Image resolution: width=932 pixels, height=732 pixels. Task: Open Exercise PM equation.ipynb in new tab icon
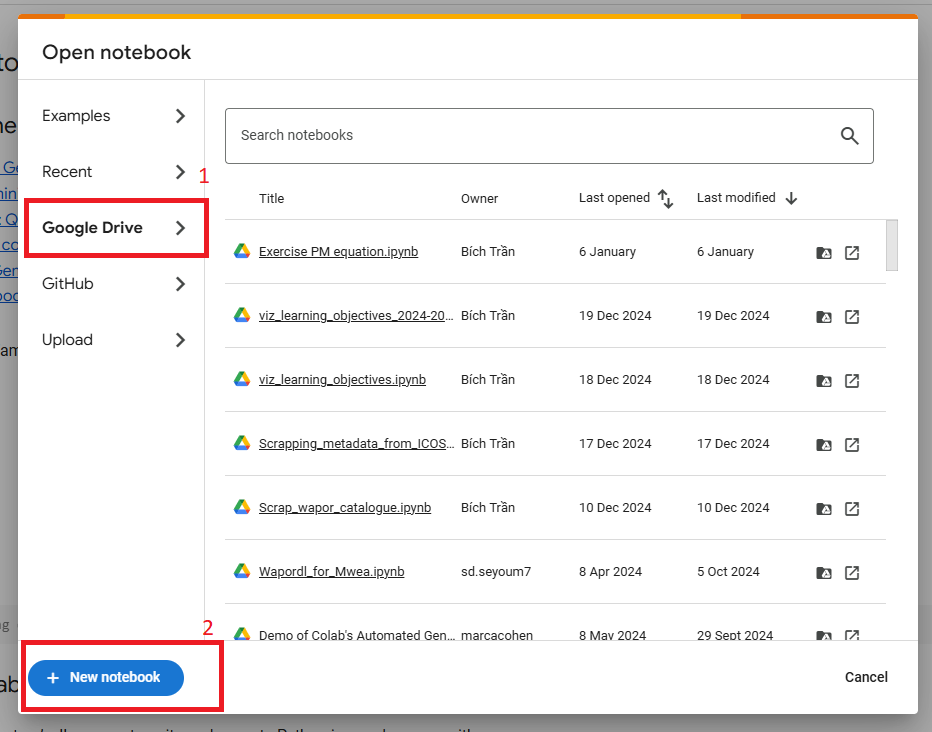tap(852, 253)
